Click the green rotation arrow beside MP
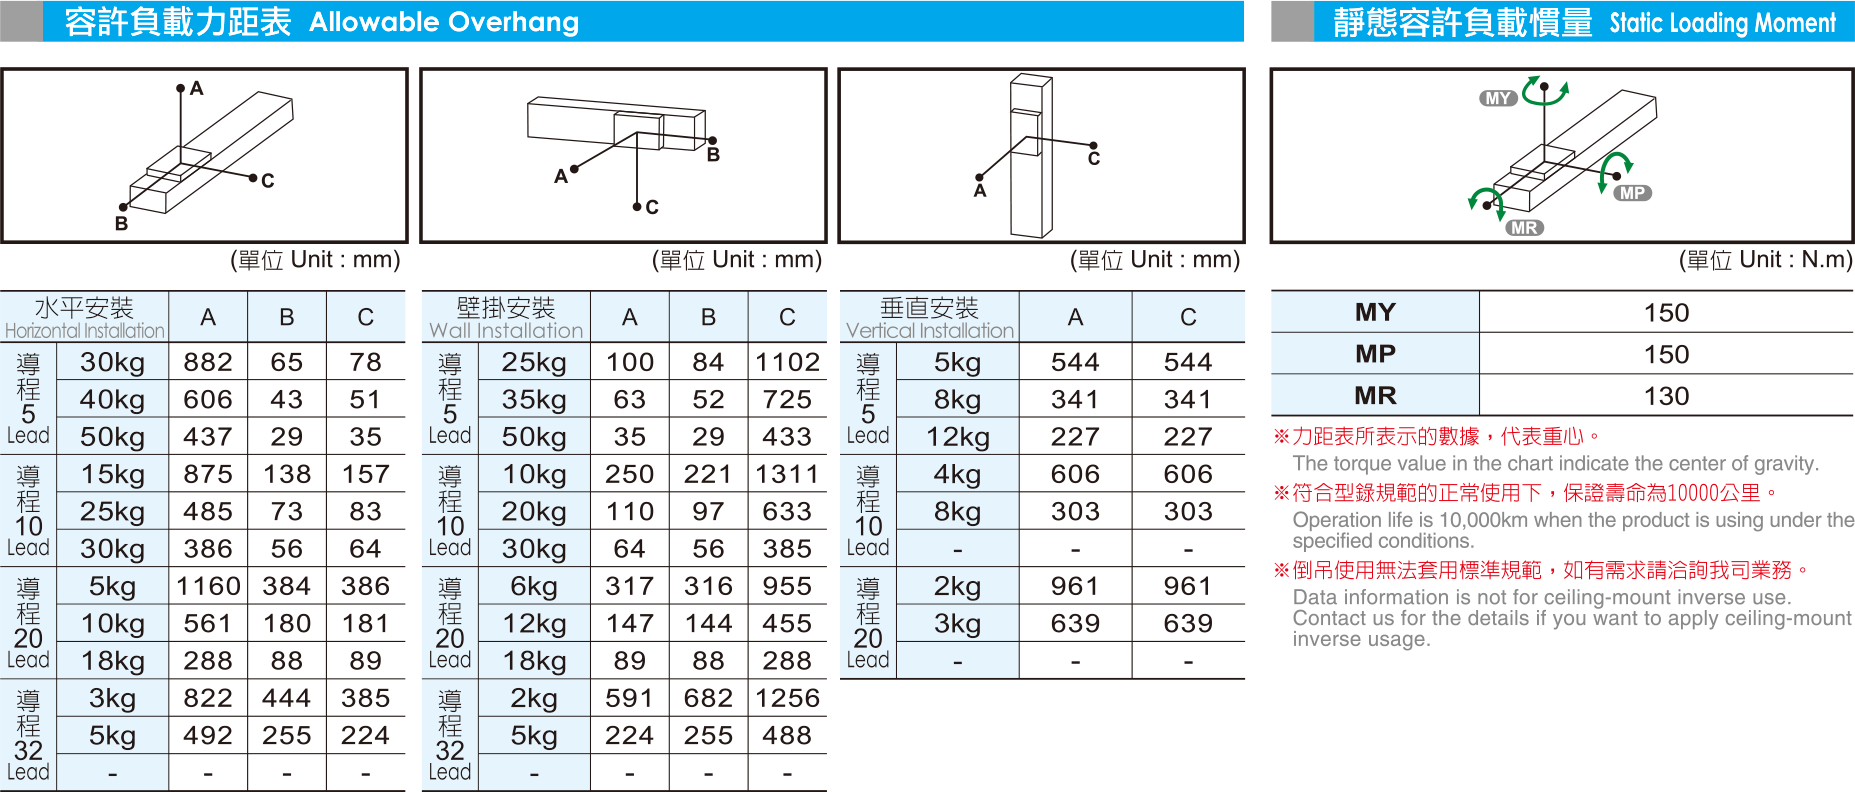Screen dimensions: 1855x792 [x=1612, y=170]
